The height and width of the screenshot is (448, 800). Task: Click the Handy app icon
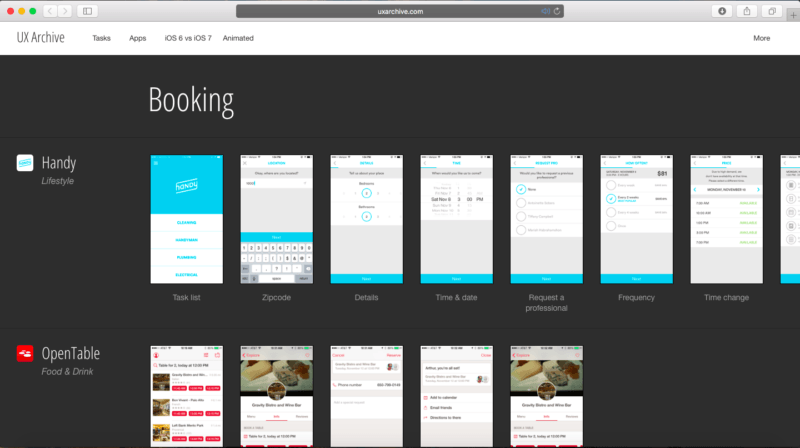26,162
